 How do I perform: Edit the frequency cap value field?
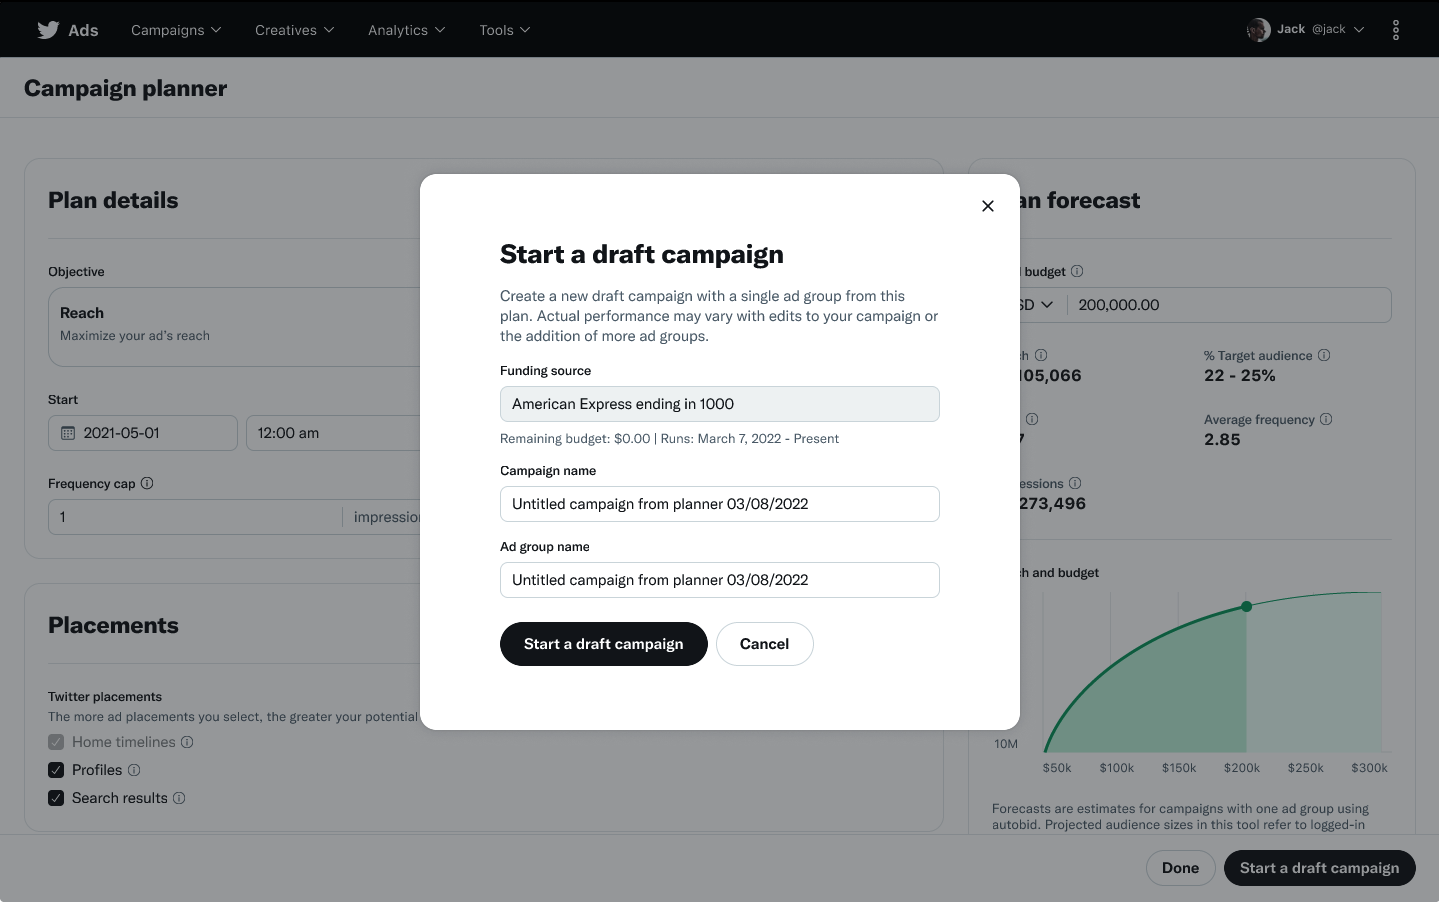pyautogui.click(x=195, y=517)
